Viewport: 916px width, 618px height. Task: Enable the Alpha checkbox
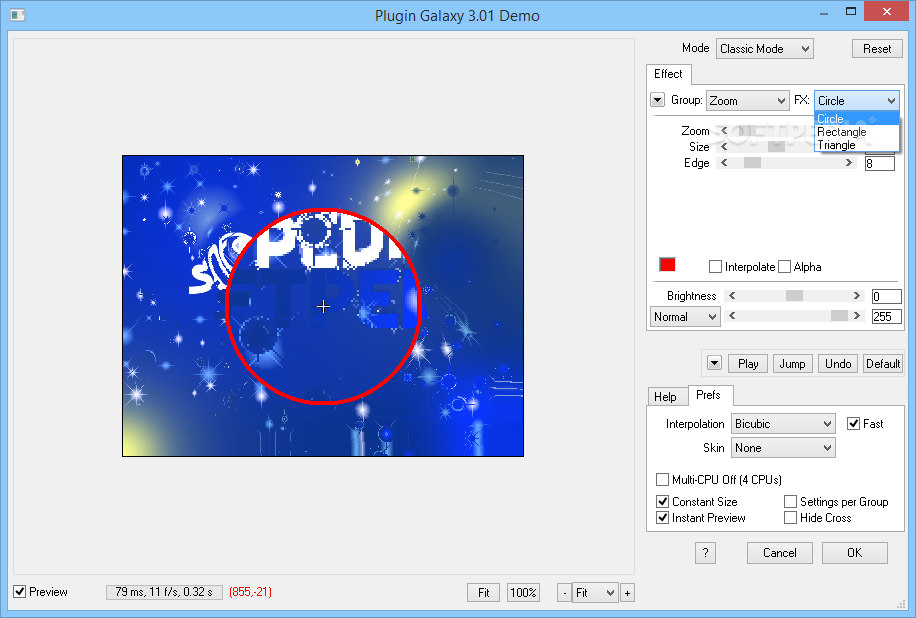[x=784, y=267]
